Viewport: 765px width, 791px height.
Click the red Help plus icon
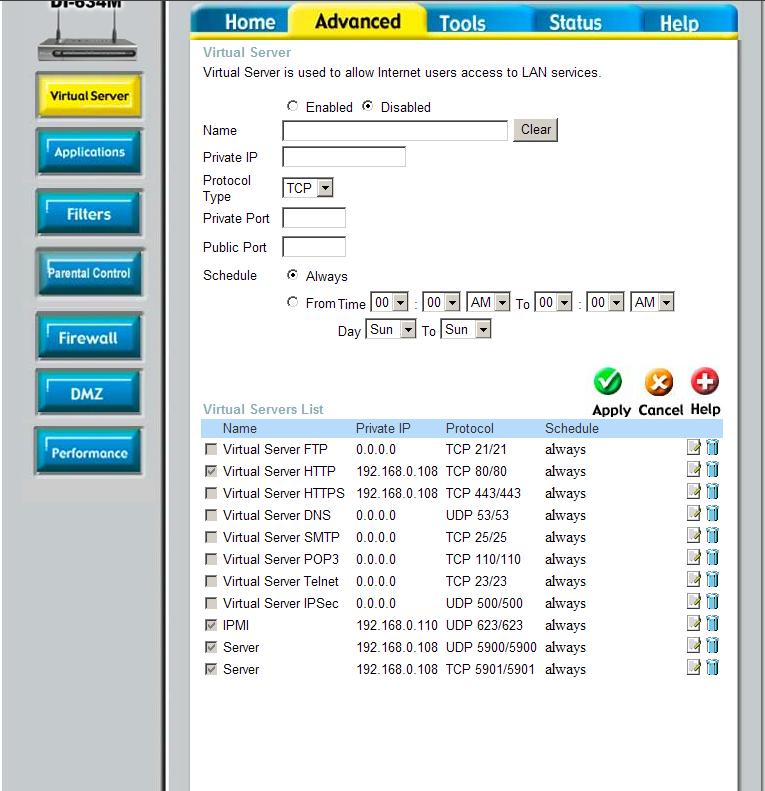705,381
